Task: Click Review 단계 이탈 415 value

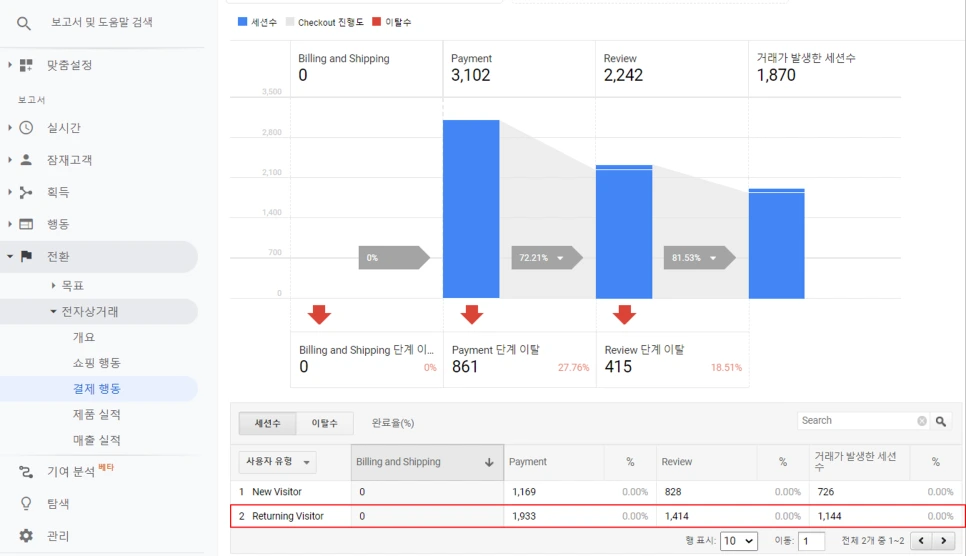Action: [x=618, y=367]
